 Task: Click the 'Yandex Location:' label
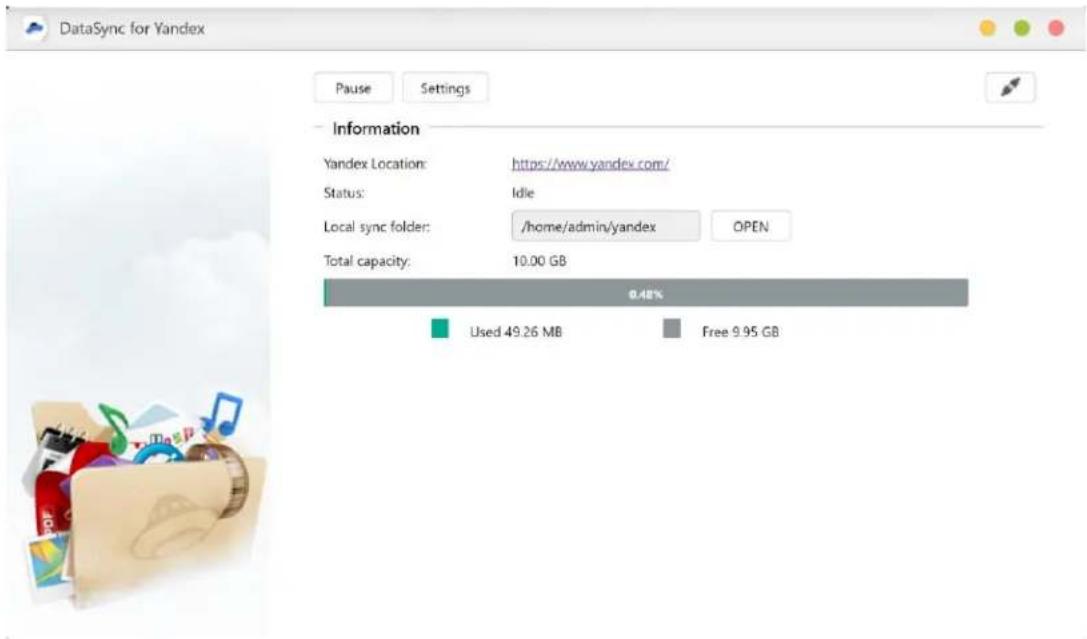tap(374, 164)
